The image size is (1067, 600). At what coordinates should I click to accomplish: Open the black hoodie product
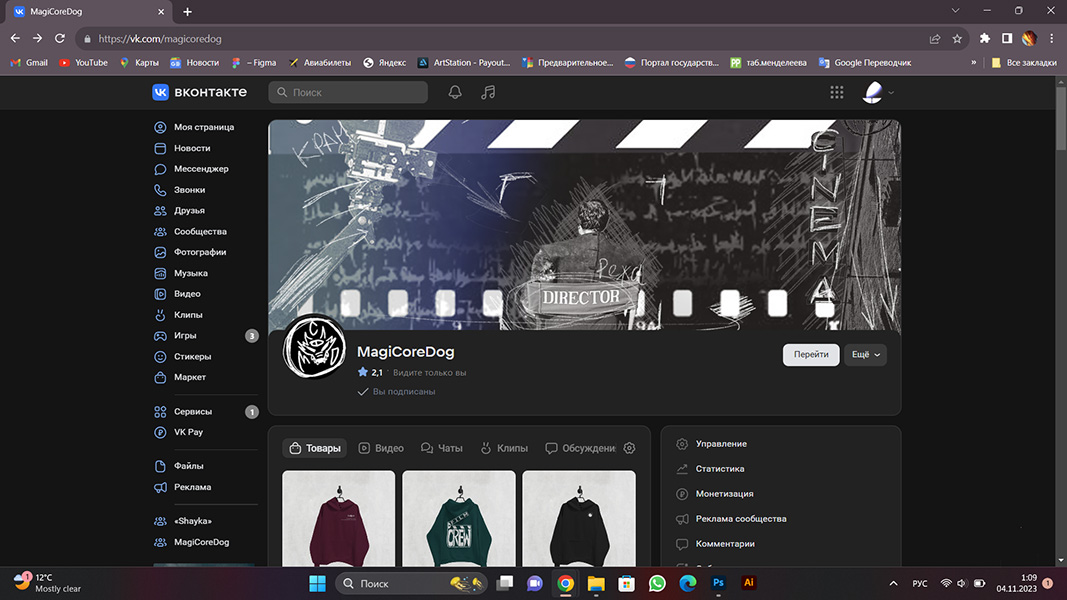[579, 518]
